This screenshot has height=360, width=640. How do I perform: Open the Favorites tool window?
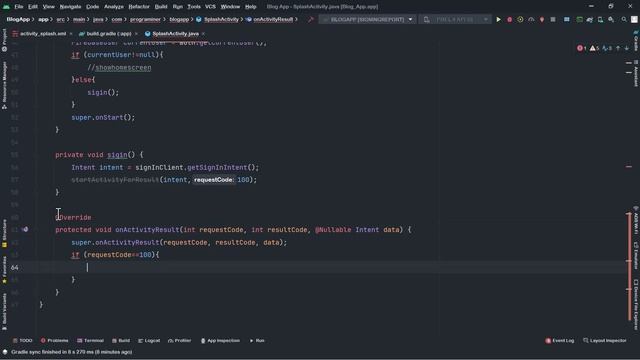[x=4, y=269]
